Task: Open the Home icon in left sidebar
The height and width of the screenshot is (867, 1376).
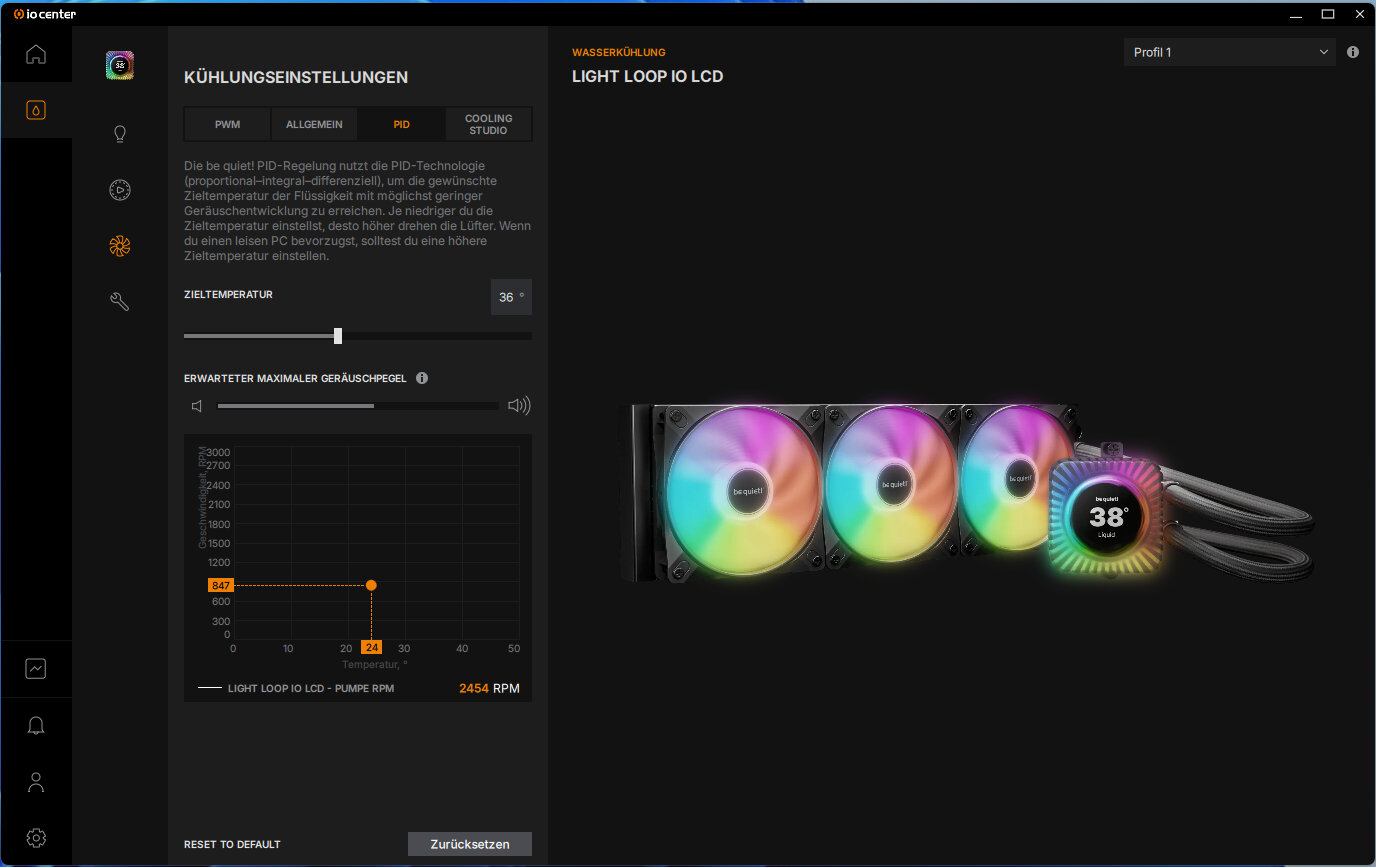Action: 36,54
